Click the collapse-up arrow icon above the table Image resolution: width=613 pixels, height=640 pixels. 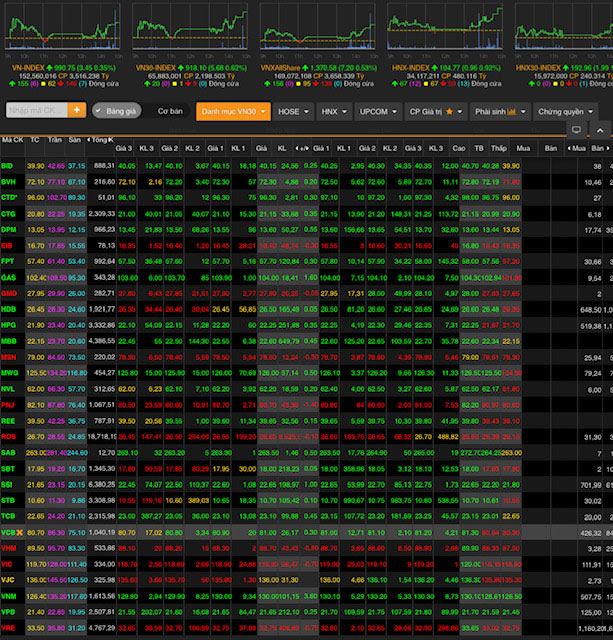pos(597,130)
